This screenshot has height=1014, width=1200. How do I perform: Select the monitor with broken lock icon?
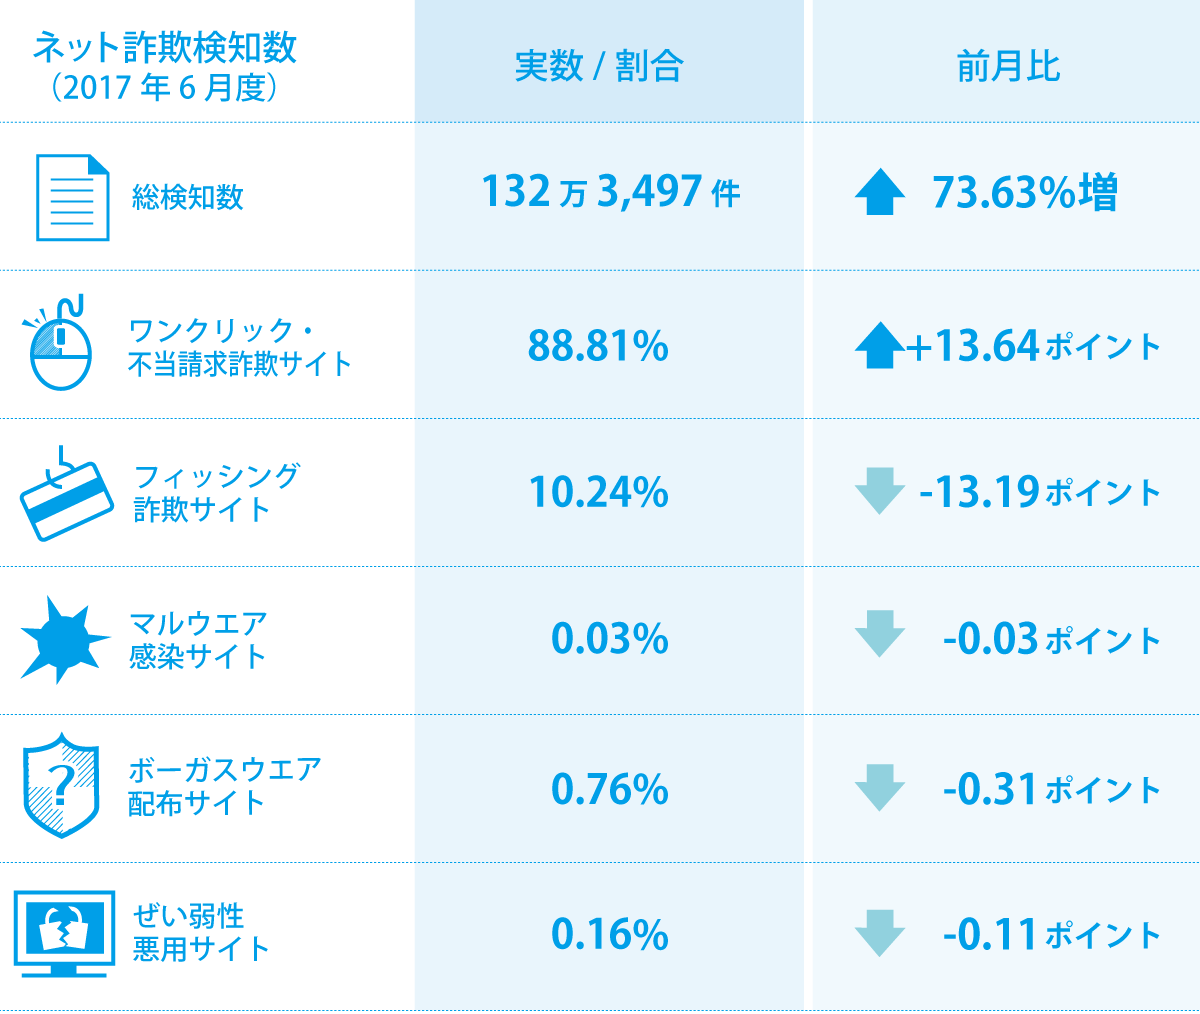pos(65,934)
